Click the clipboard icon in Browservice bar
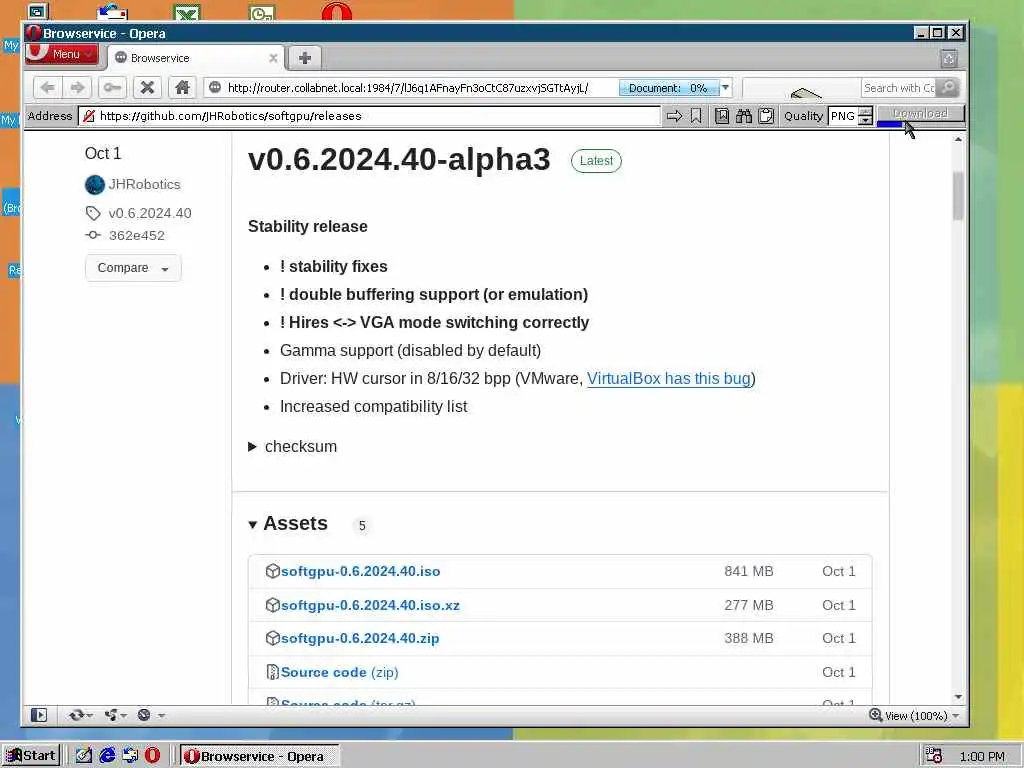The image size is (1024, 768). 766,116
